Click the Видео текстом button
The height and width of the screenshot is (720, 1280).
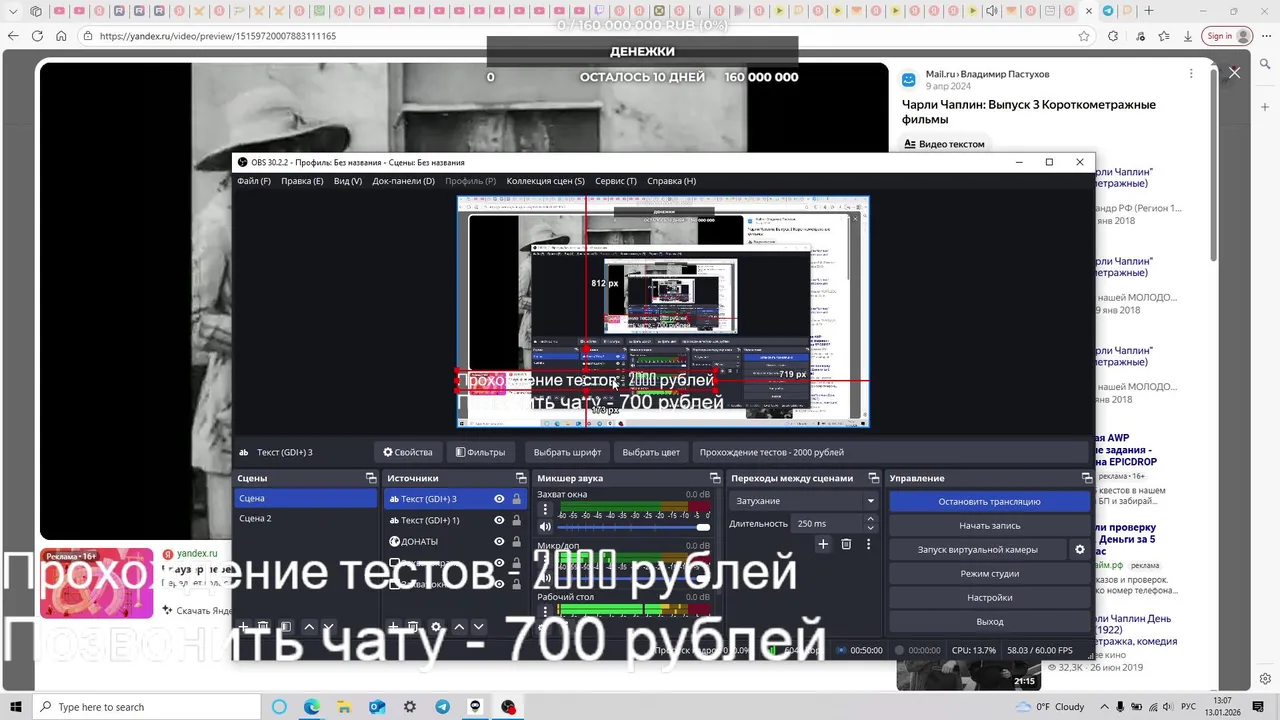click(945, 144)
